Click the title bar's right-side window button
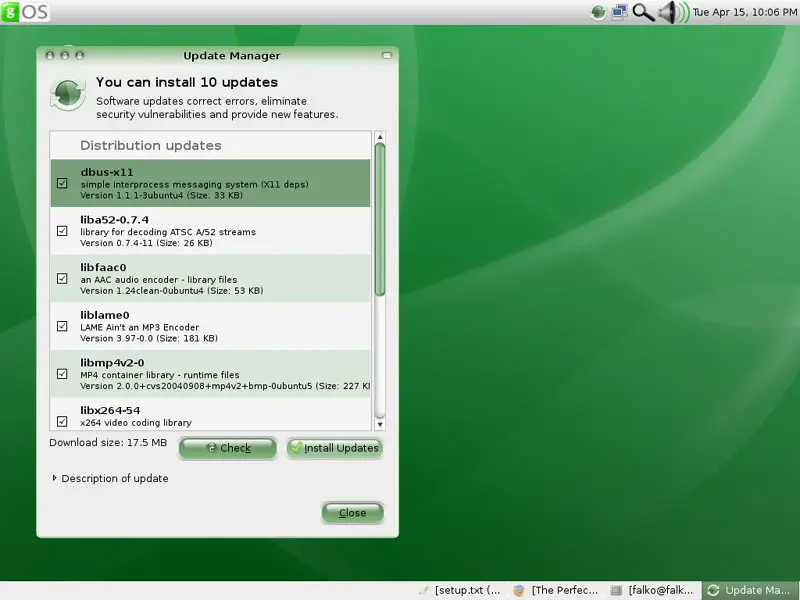 (387, 55)
